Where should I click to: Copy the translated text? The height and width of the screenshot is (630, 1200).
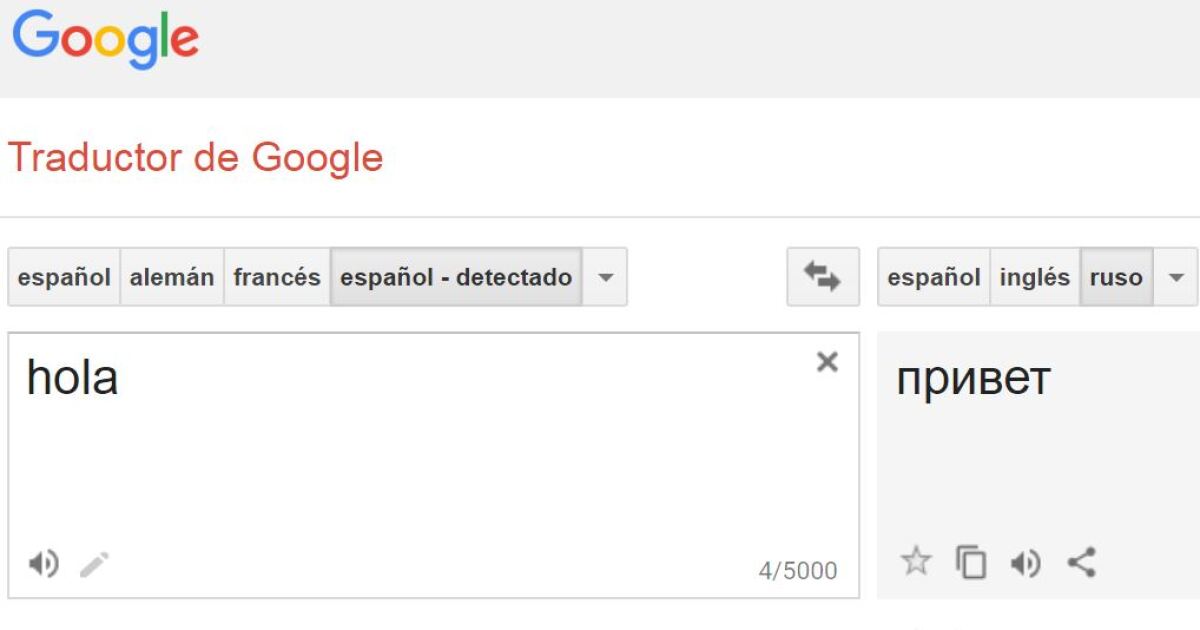click(970, 563)
